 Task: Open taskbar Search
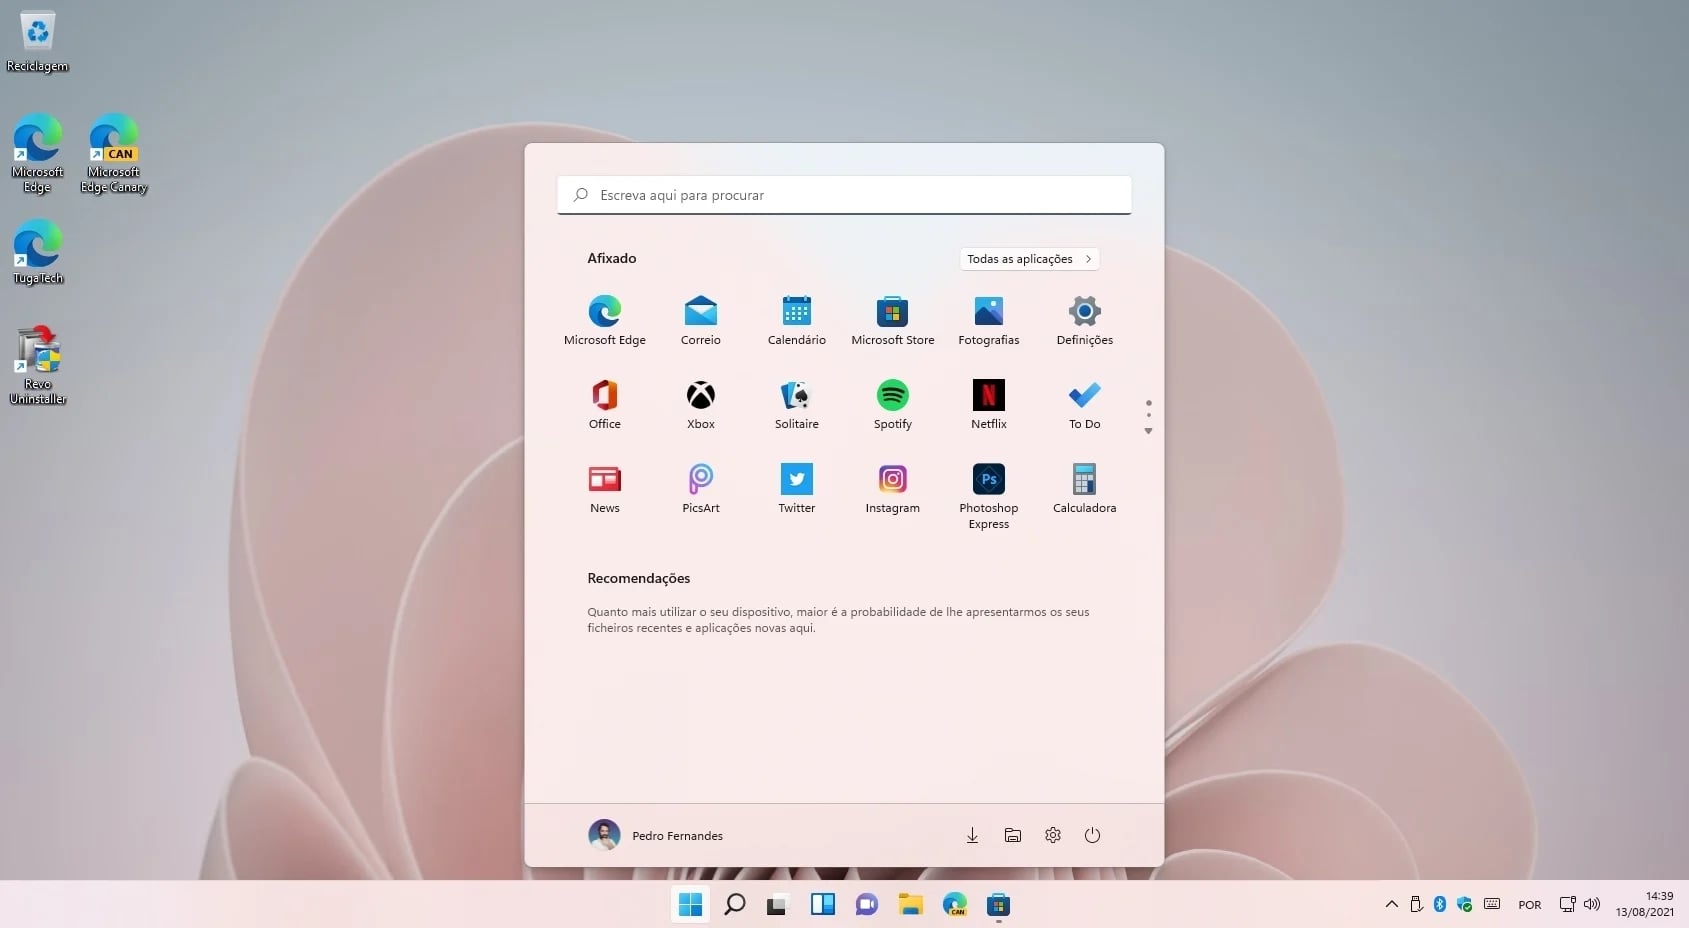735,905
